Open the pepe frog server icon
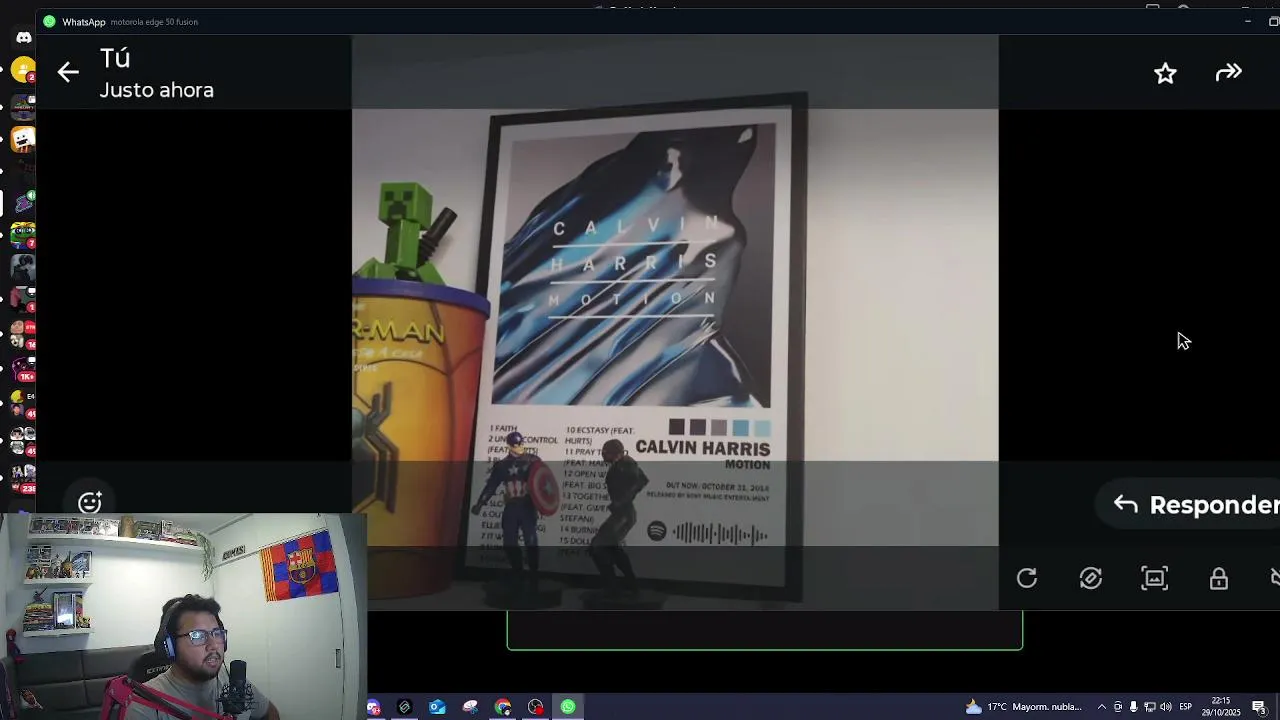1280x720 pixels. [x=23, y=234]
